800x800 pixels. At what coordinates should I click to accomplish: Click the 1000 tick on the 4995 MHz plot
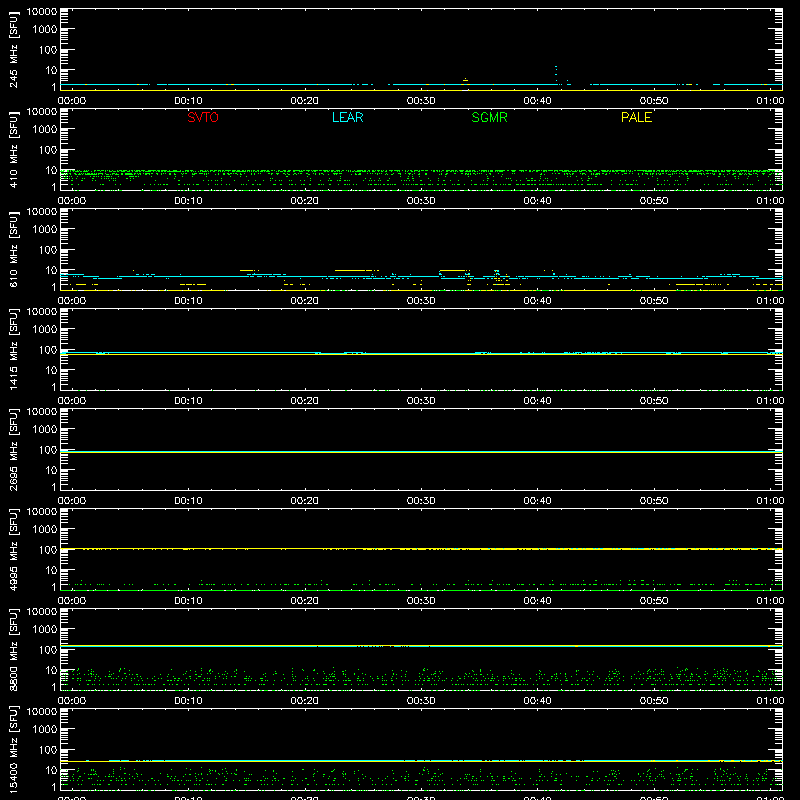tap(45, 530)
